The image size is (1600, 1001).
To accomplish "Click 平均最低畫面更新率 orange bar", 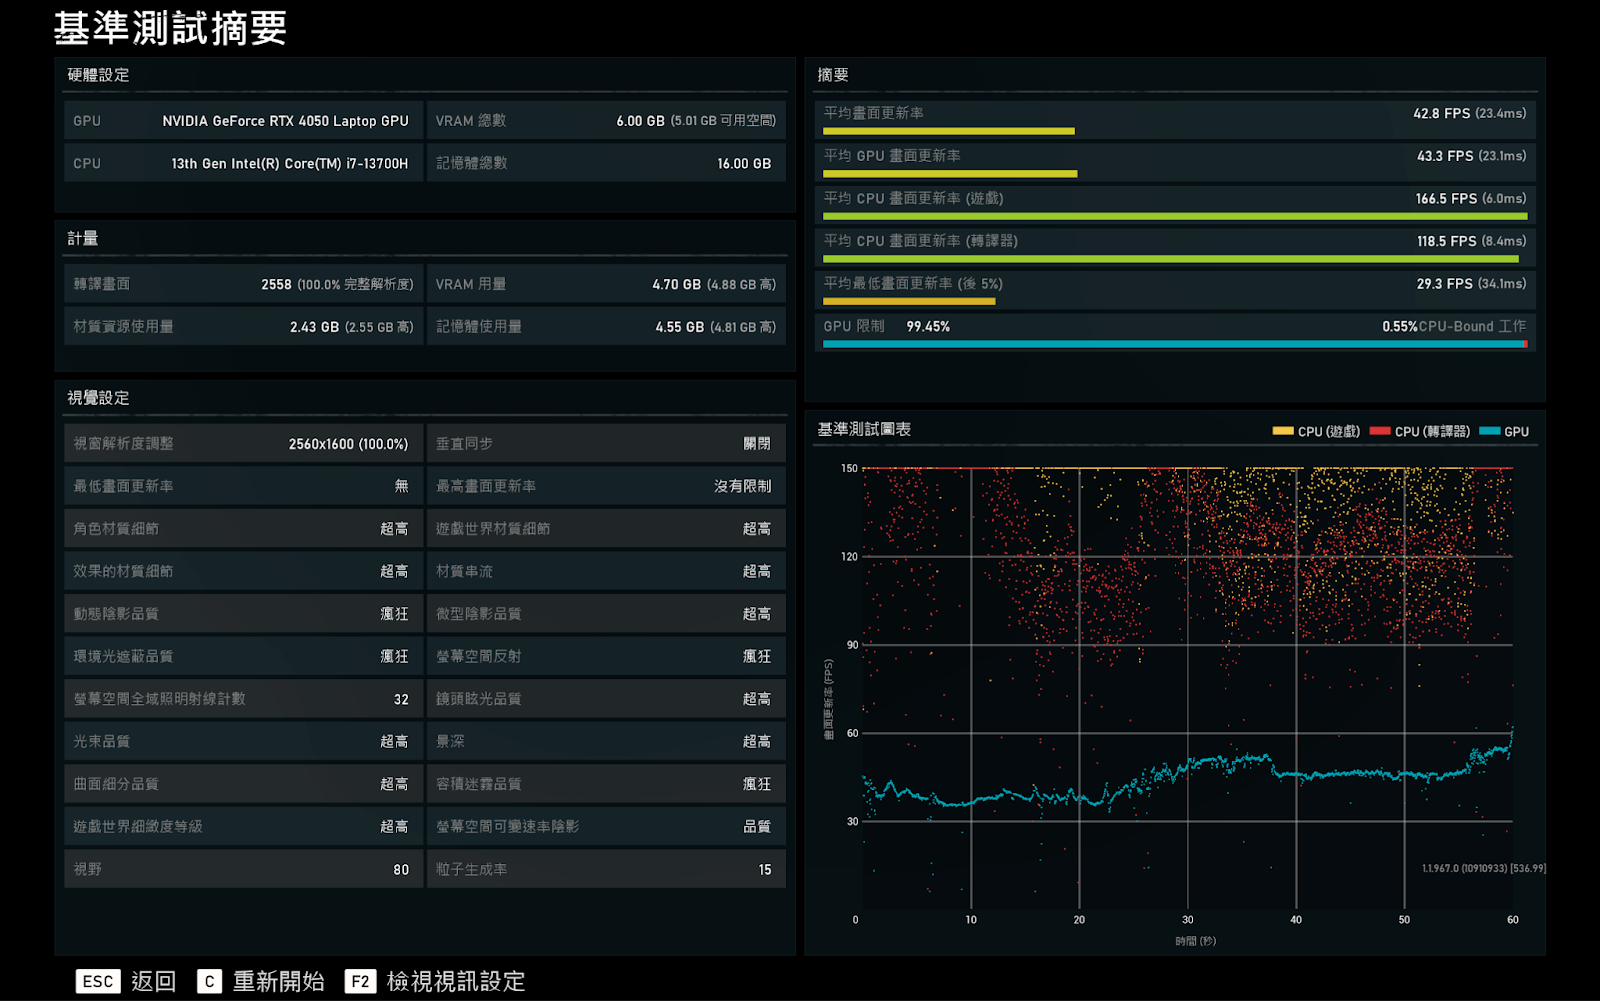I will pyautogui.click(x=909, y=301).
